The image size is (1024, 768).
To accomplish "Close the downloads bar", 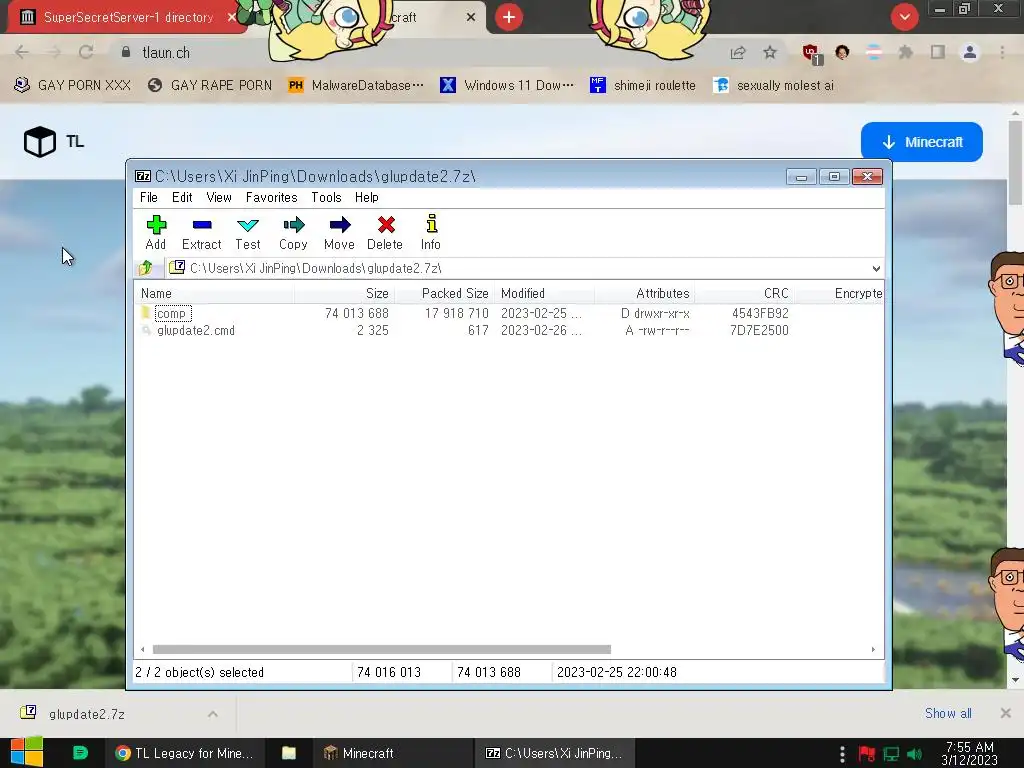I will [1006, 713].
